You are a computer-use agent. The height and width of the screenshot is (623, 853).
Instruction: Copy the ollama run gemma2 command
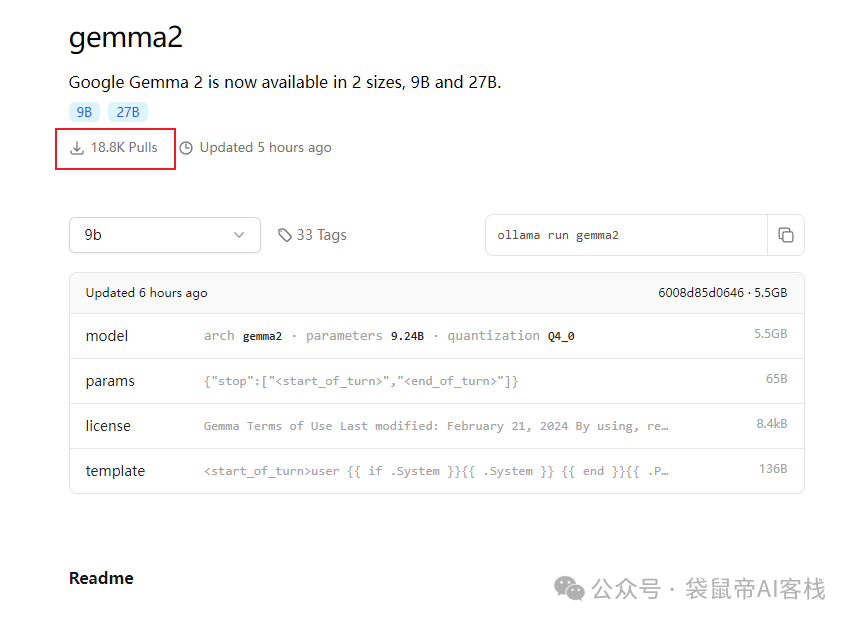(x=786, y=235)
